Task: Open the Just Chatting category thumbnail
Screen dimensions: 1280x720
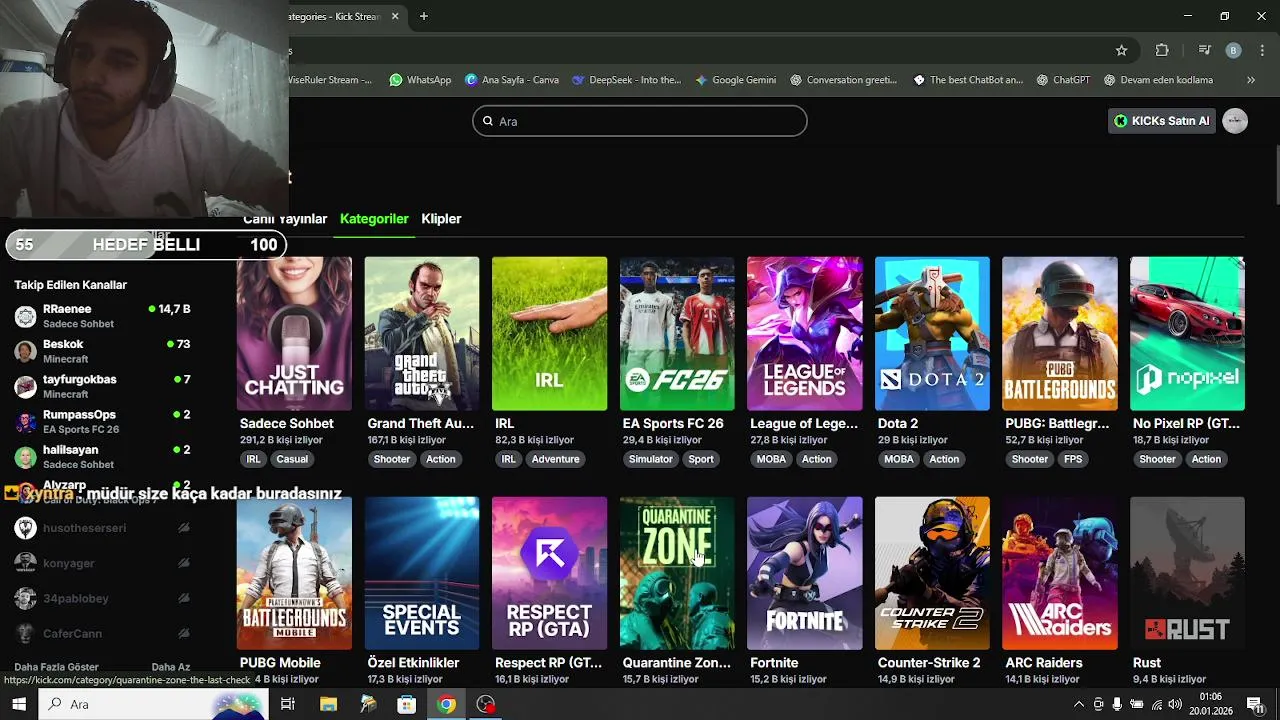Action: click(294, 333)
